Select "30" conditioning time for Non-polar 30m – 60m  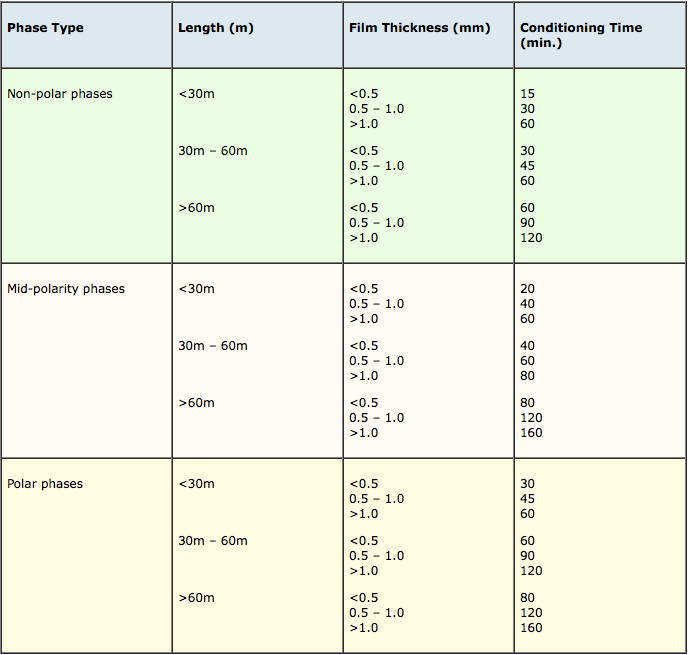click(x=527, y=151)
